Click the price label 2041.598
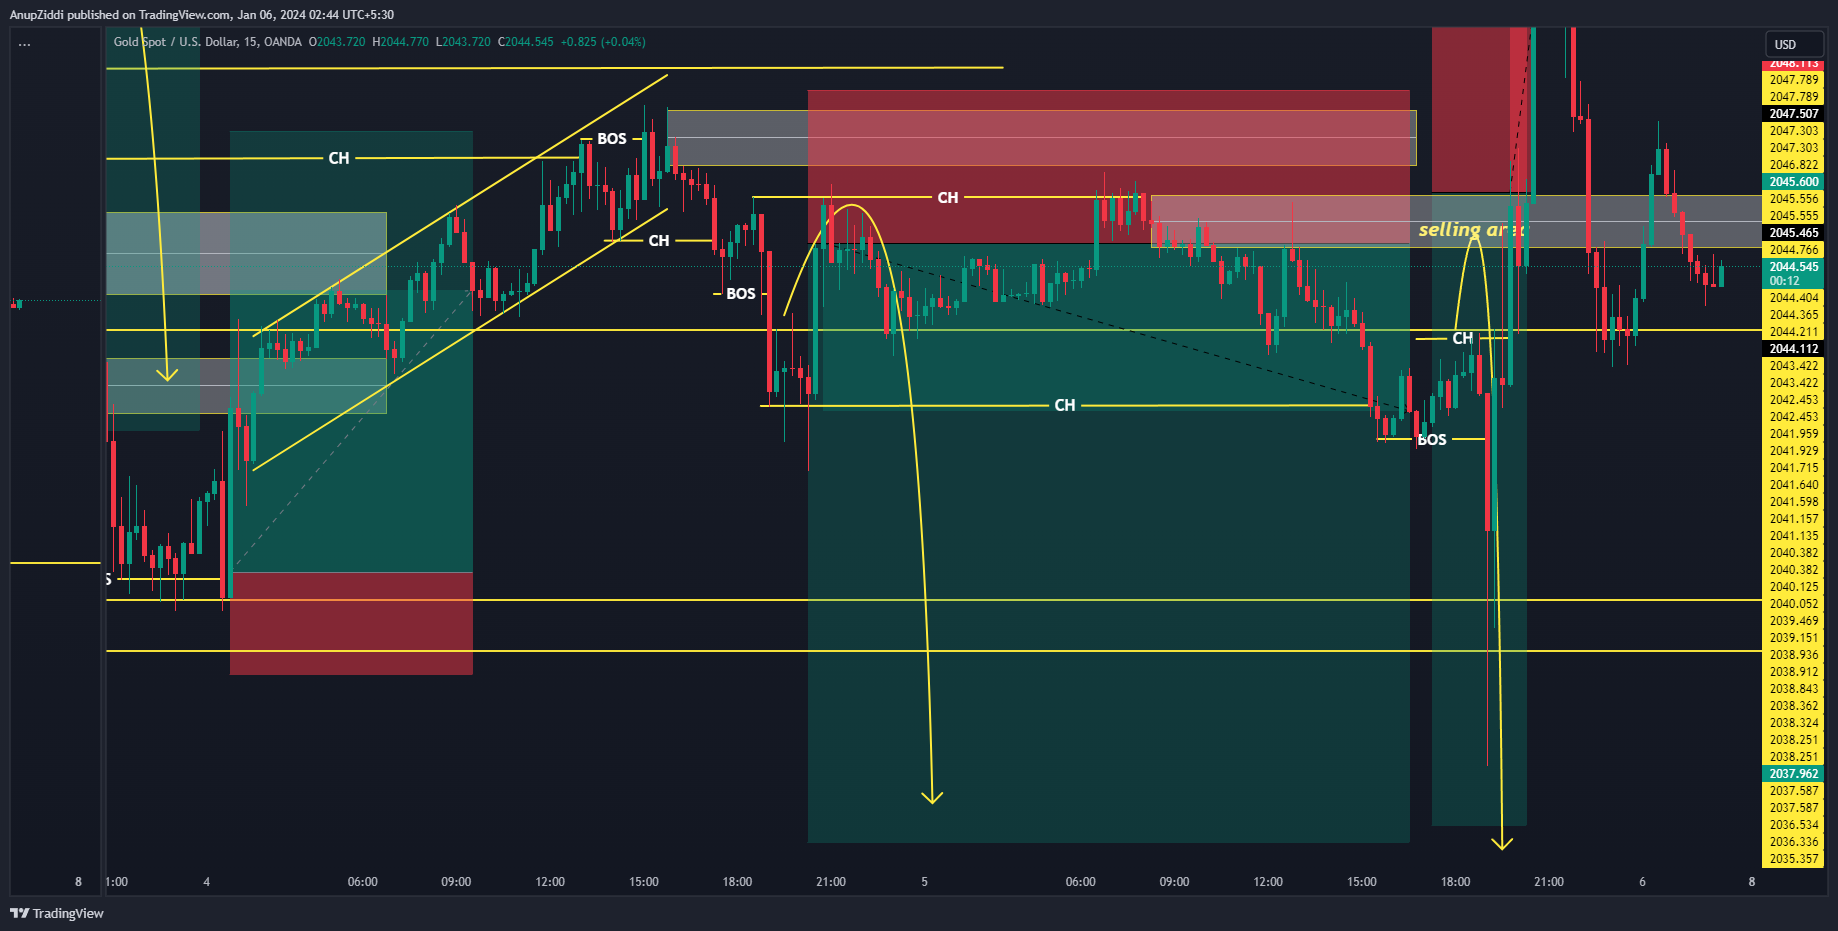 coord(1794,502)
